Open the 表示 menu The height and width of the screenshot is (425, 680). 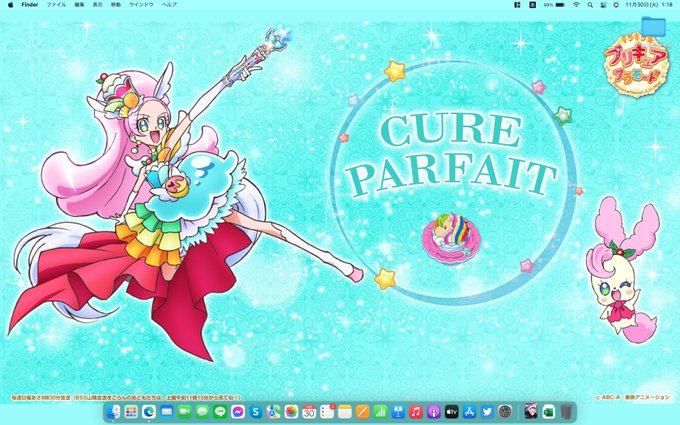(x=98, y=5)
